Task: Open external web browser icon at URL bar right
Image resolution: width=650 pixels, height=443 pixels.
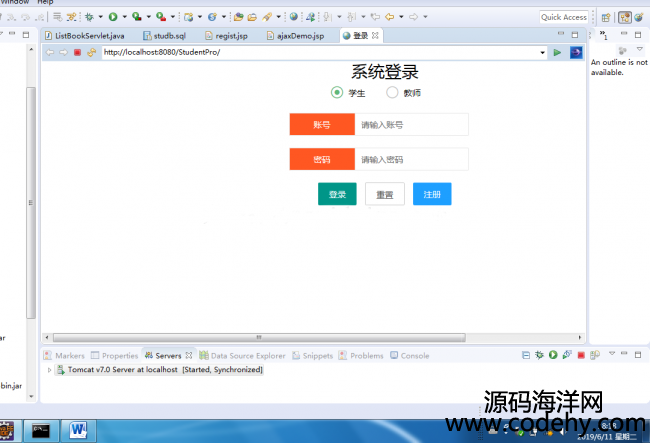Action: [576, 52]
